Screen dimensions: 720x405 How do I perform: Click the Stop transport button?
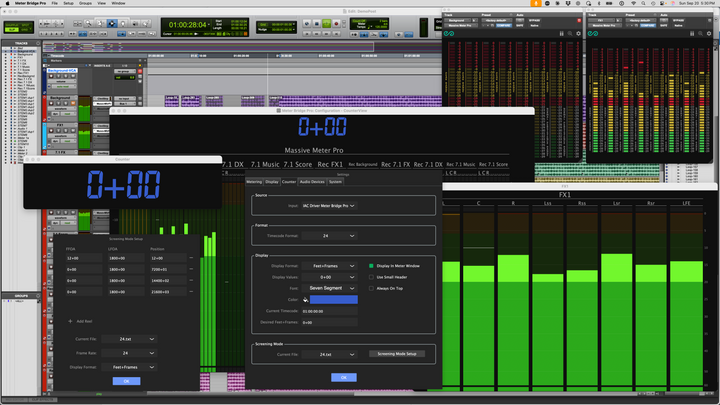point(316,23)
